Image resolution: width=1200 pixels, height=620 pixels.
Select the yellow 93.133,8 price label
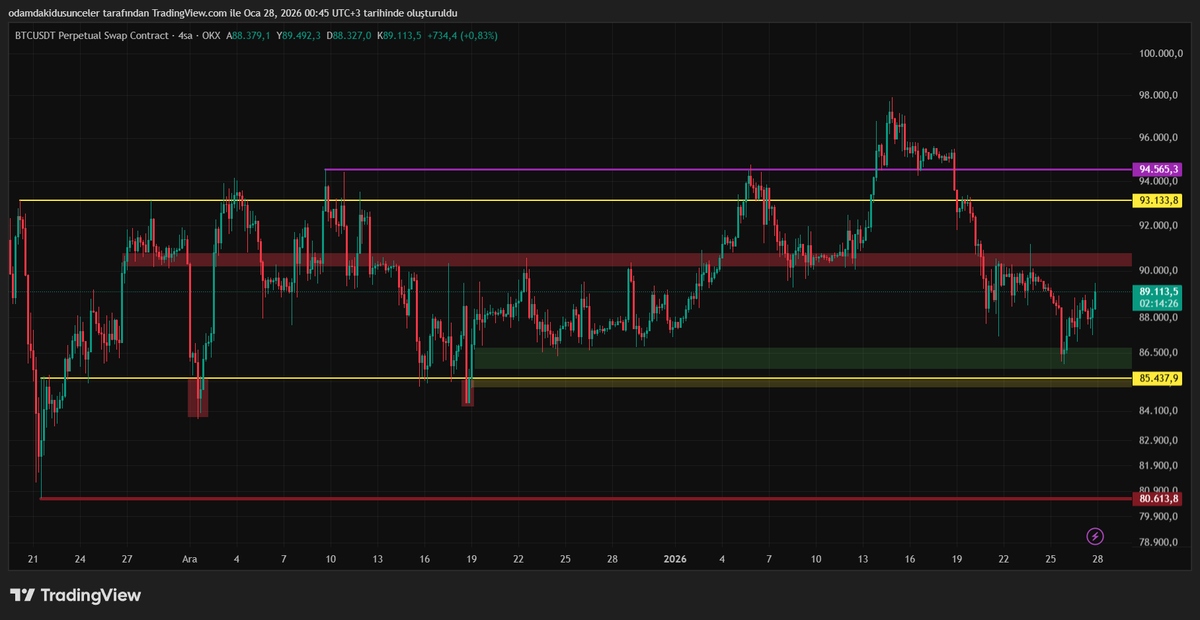pos(1158,201)
